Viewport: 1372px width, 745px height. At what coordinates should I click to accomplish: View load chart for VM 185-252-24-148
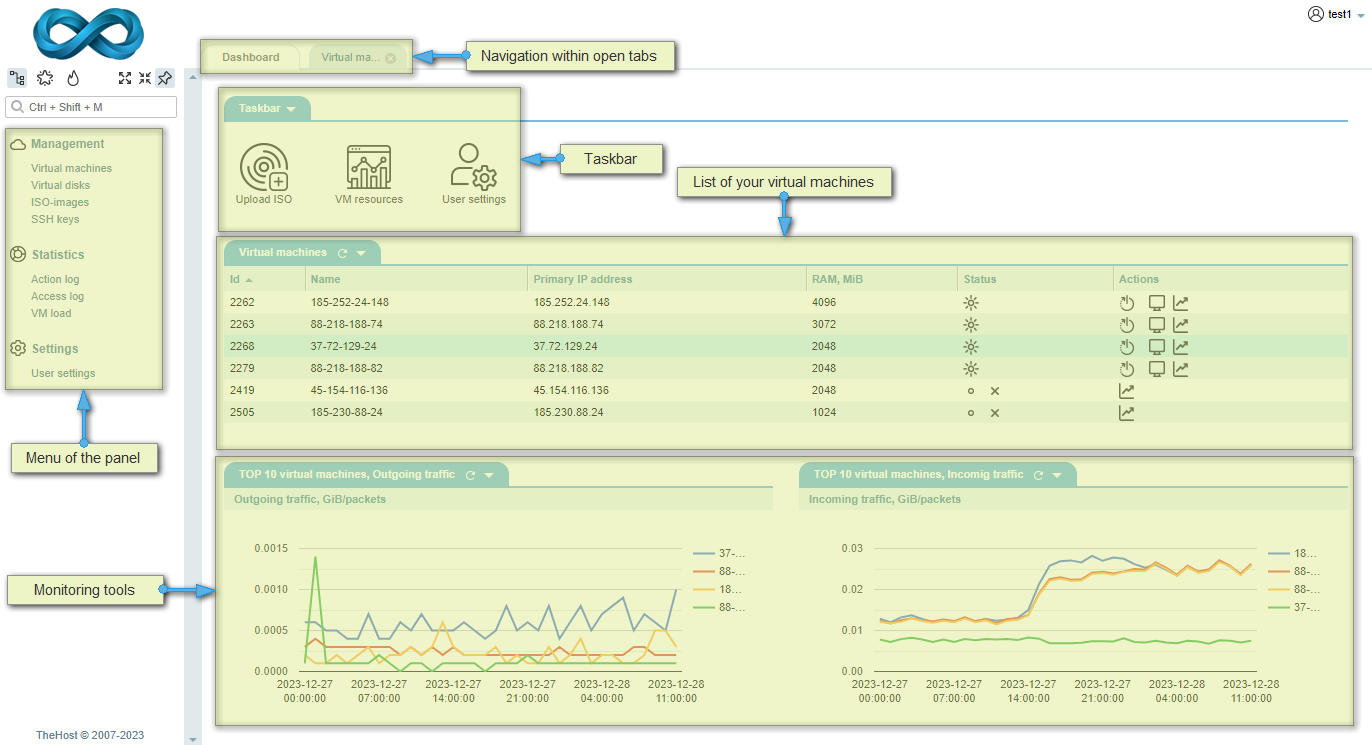(1181, 302)
